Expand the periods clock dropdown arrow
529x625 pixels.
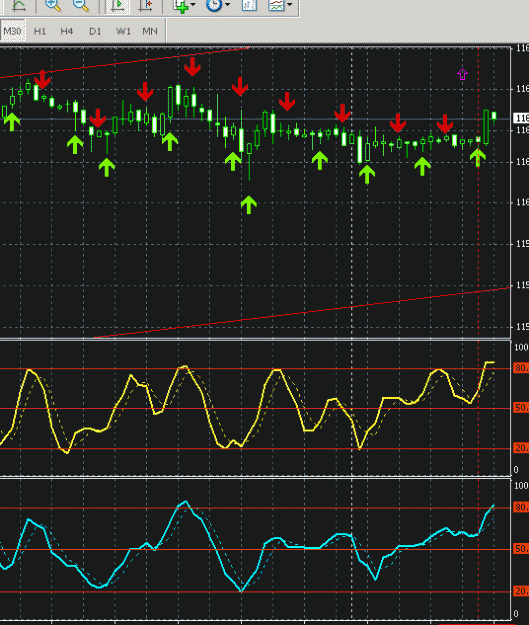228,5
